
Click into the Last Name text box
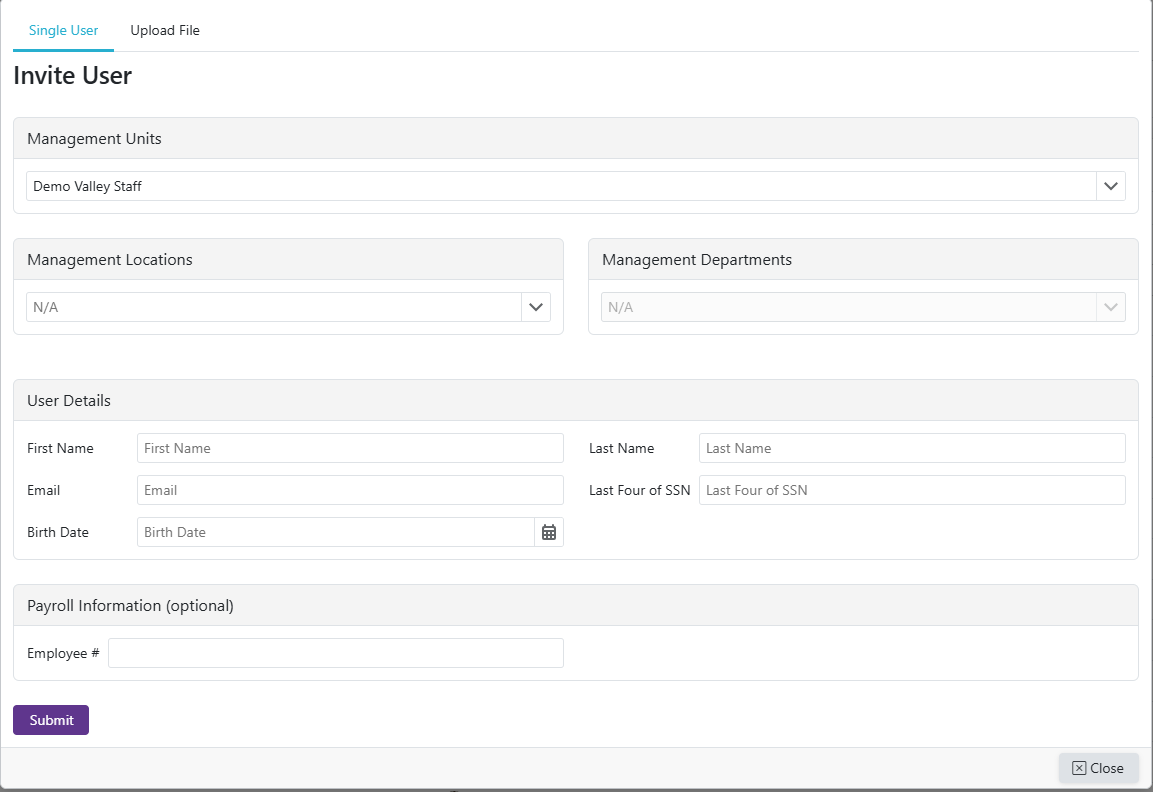pyautogui.click(x=912, y=448)
